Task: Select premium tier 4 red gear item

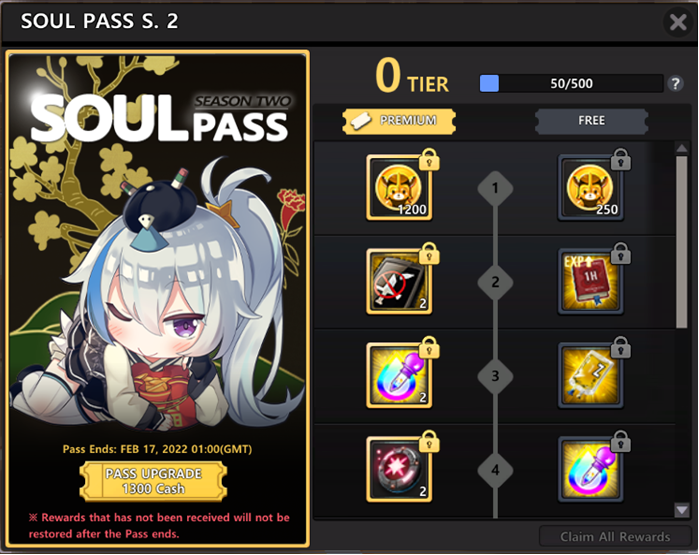Action: [x=399, y=470]
